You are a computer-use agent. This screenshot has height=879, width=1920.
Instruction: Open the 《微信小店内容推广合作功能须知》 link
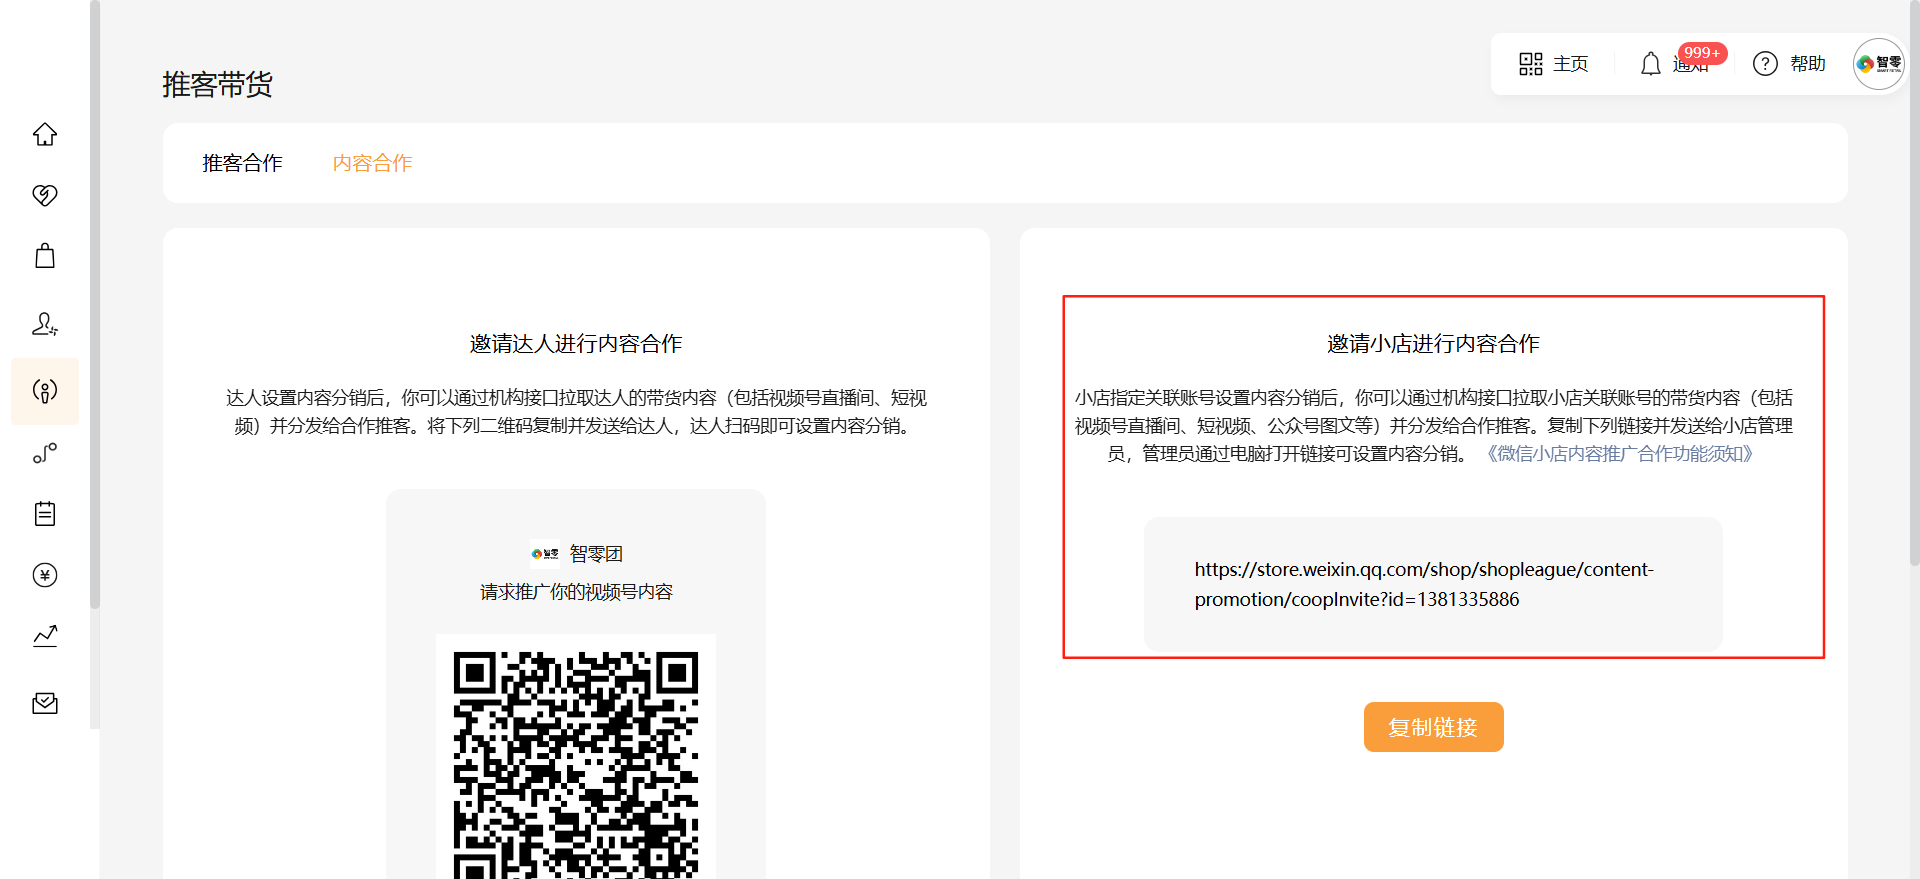[x=1619, y=454]
